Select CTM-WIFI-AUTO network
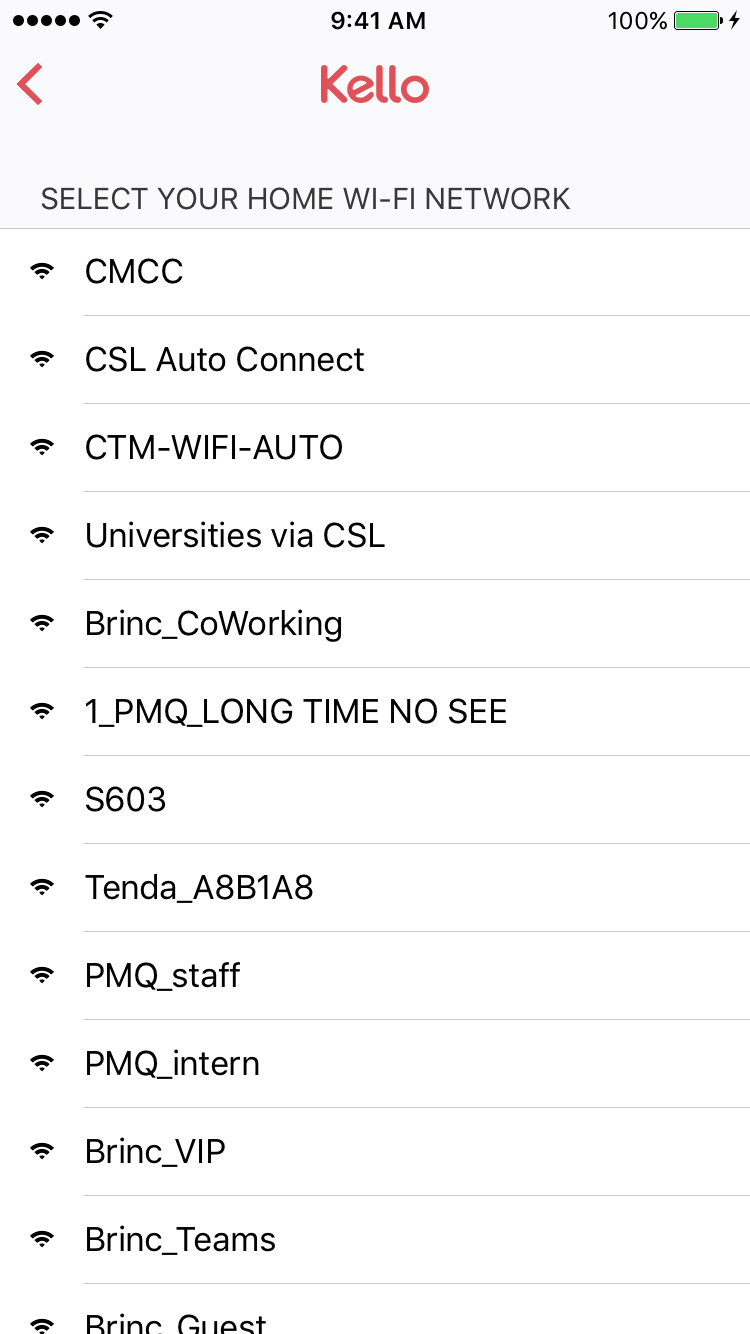 coord(375,448)
